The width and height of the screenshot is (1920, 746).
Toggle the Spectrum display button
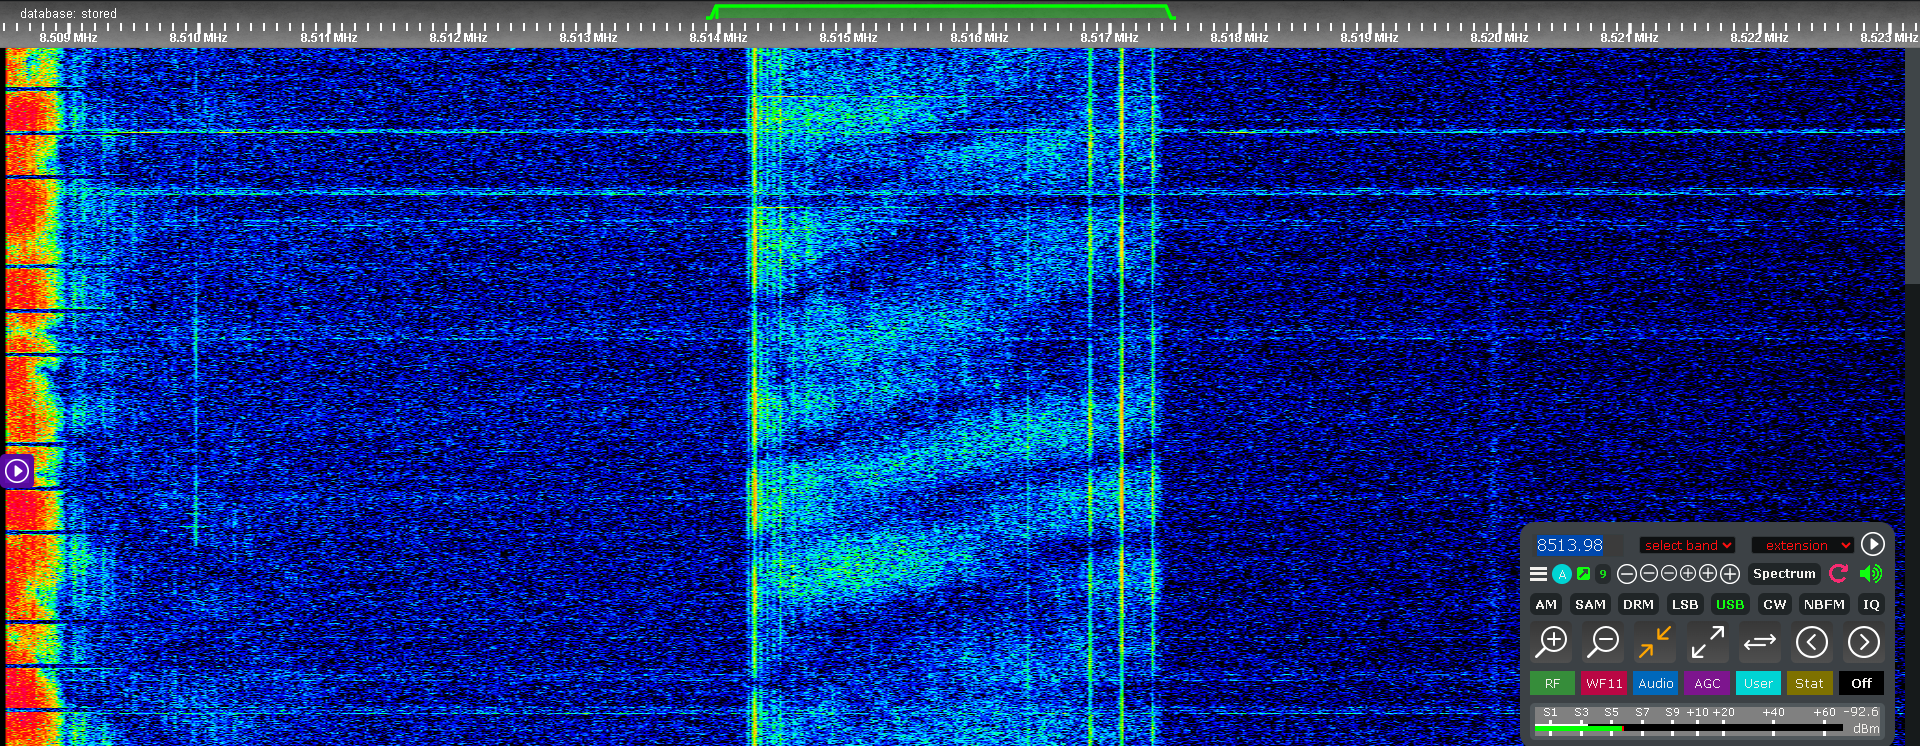coord(1784,574)
